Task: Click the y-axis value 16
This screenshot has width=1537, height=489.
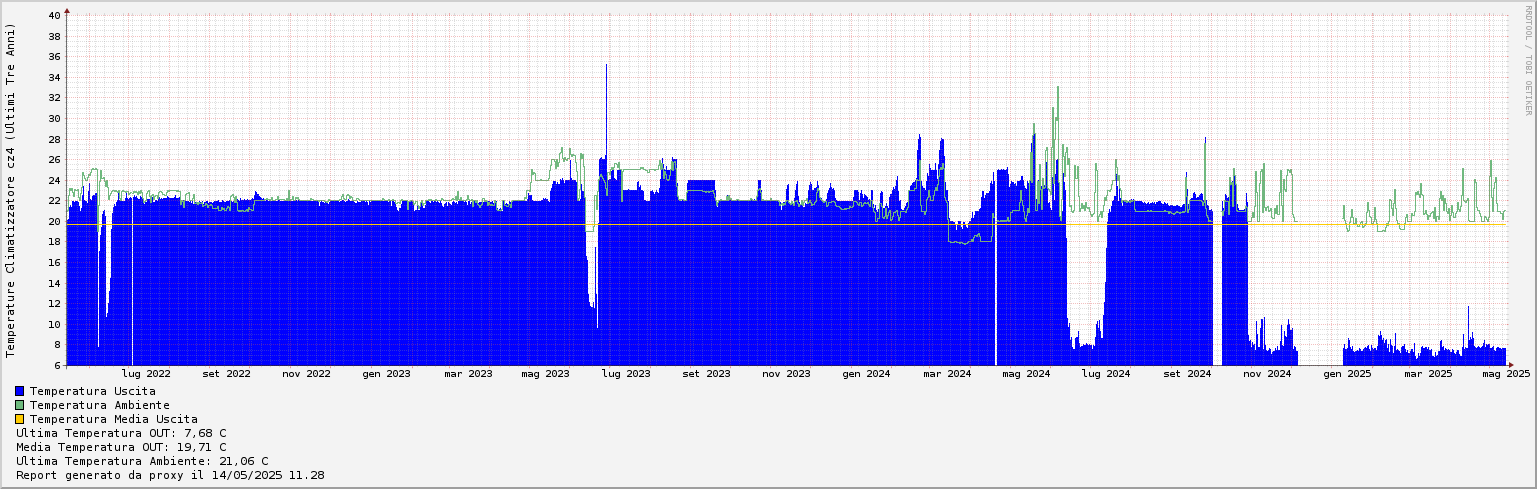Action: [x=54, y=263]
